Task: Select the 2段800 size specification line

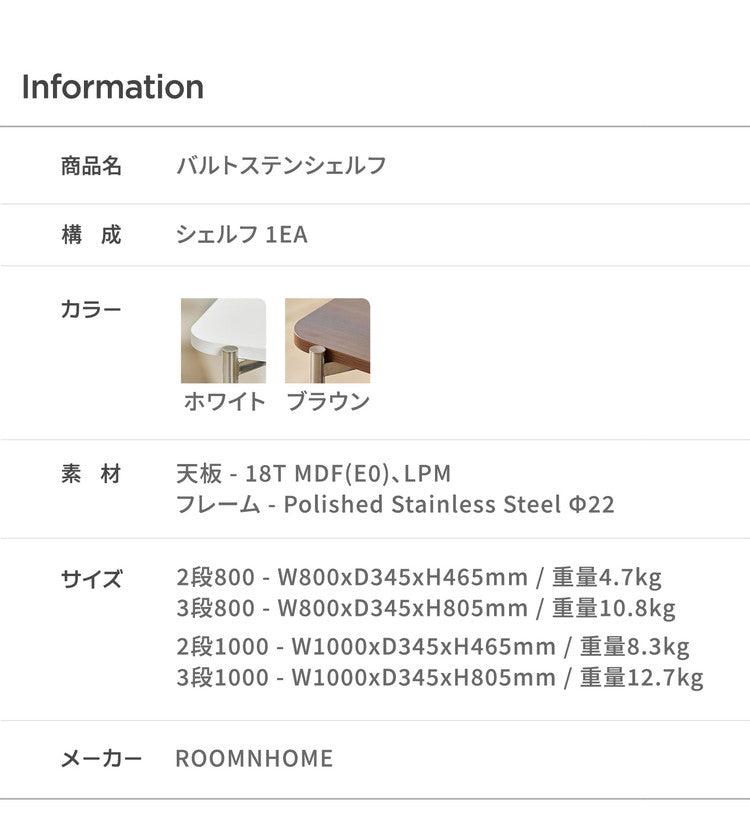Action: (418, 578)
